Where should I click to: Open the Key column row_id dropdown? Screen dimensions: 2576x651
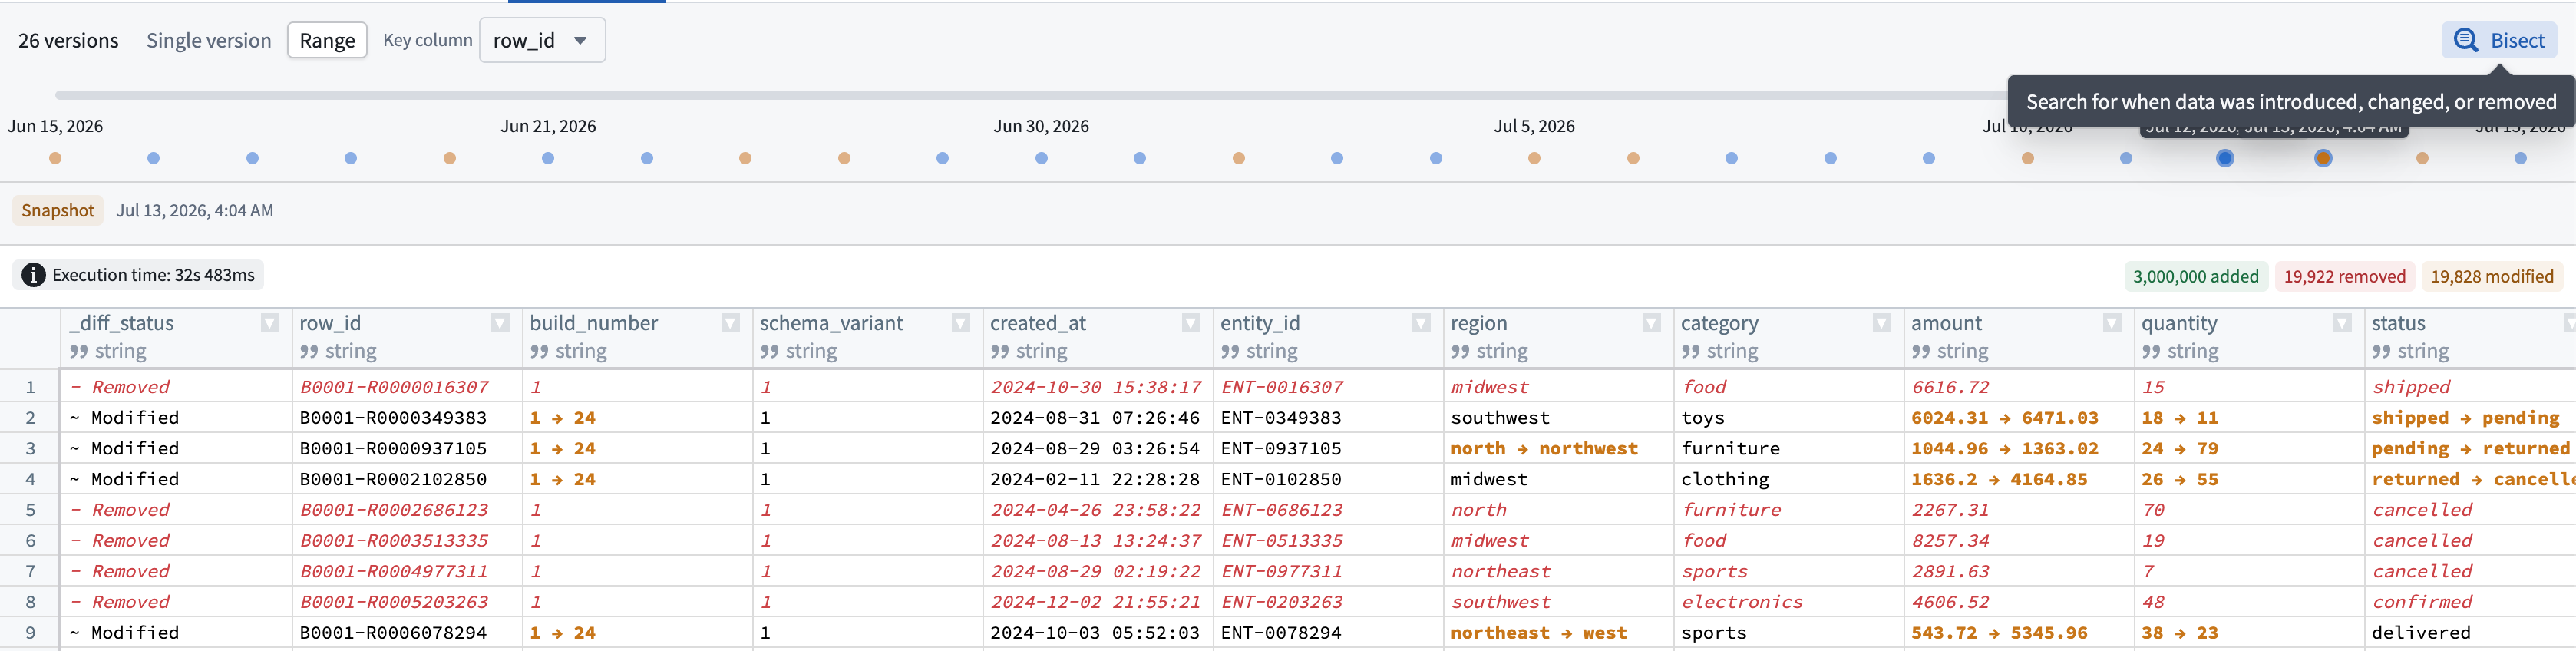tap(542, 41)
